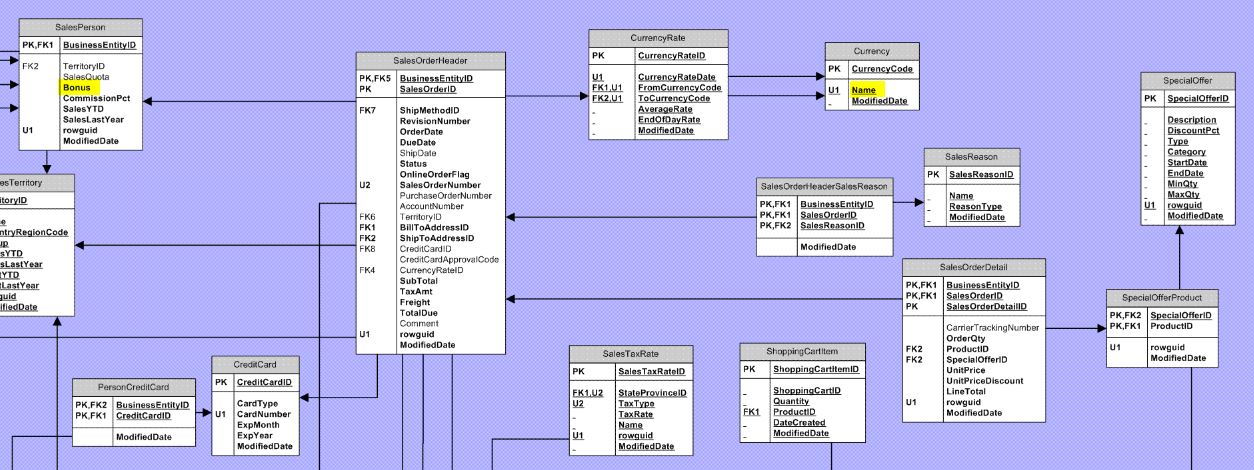Select the SpecialOfferProduct table title
Viewport: 1254px width, 470px height.
(1161, 298)
